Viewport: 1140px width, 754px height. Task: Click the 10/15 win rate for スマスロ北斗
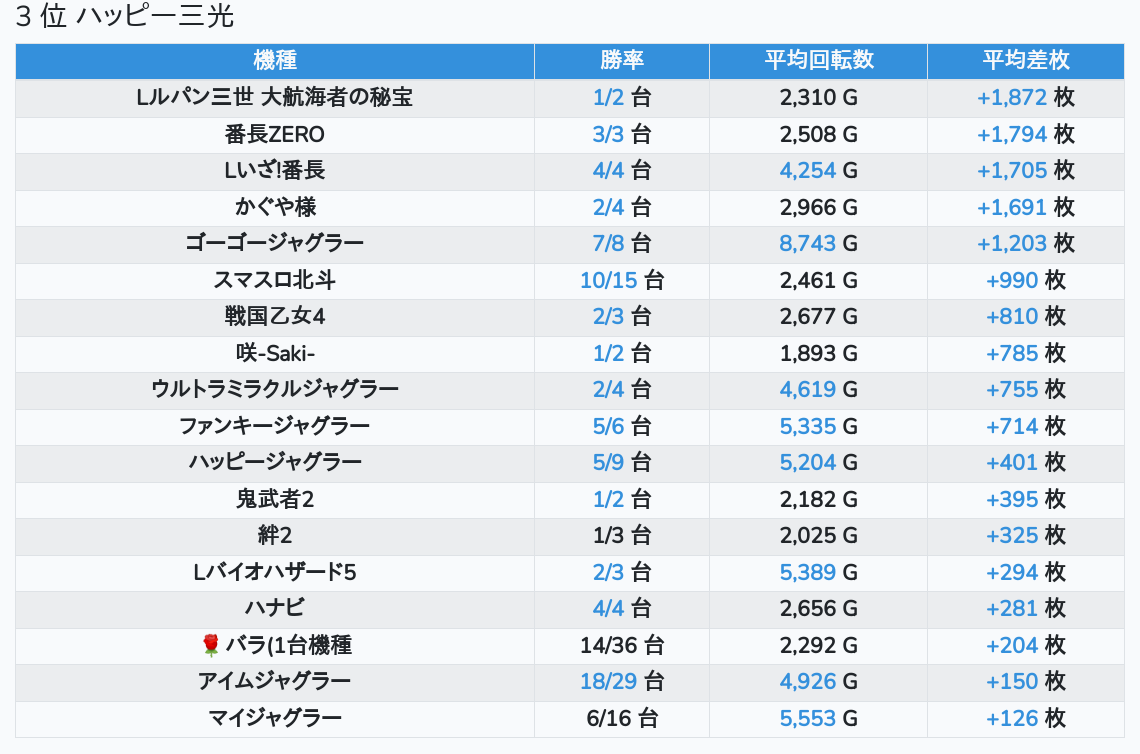point(608,280)
